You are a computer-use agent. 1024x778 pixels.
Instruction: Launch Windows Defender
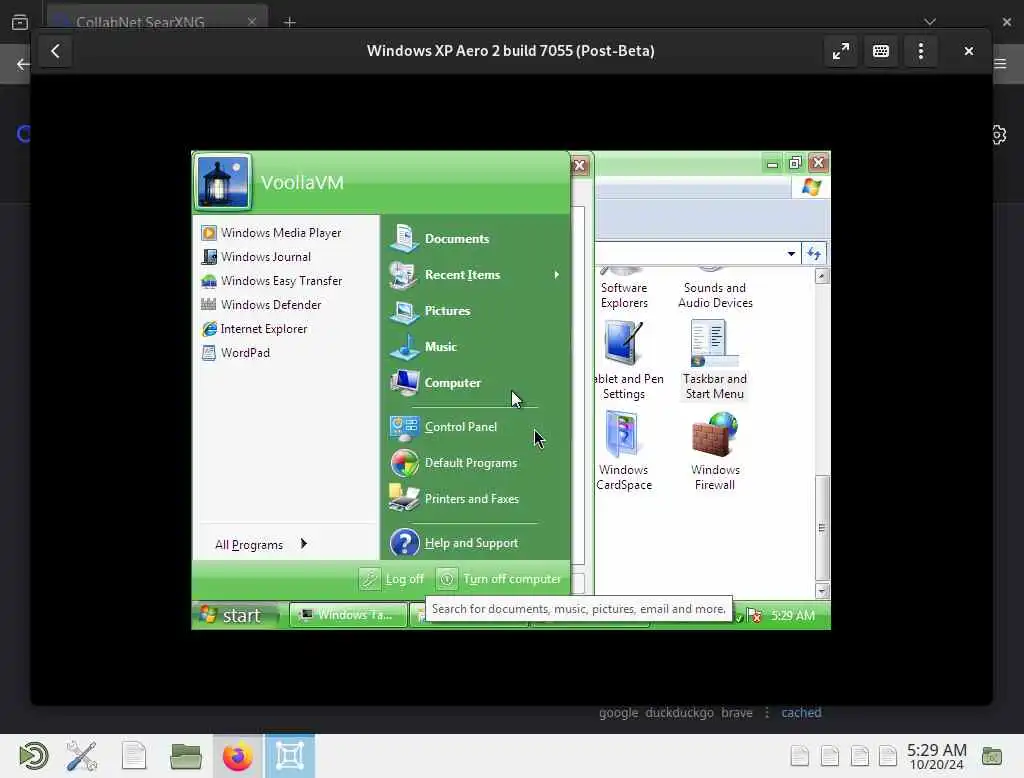coord(261,304)
